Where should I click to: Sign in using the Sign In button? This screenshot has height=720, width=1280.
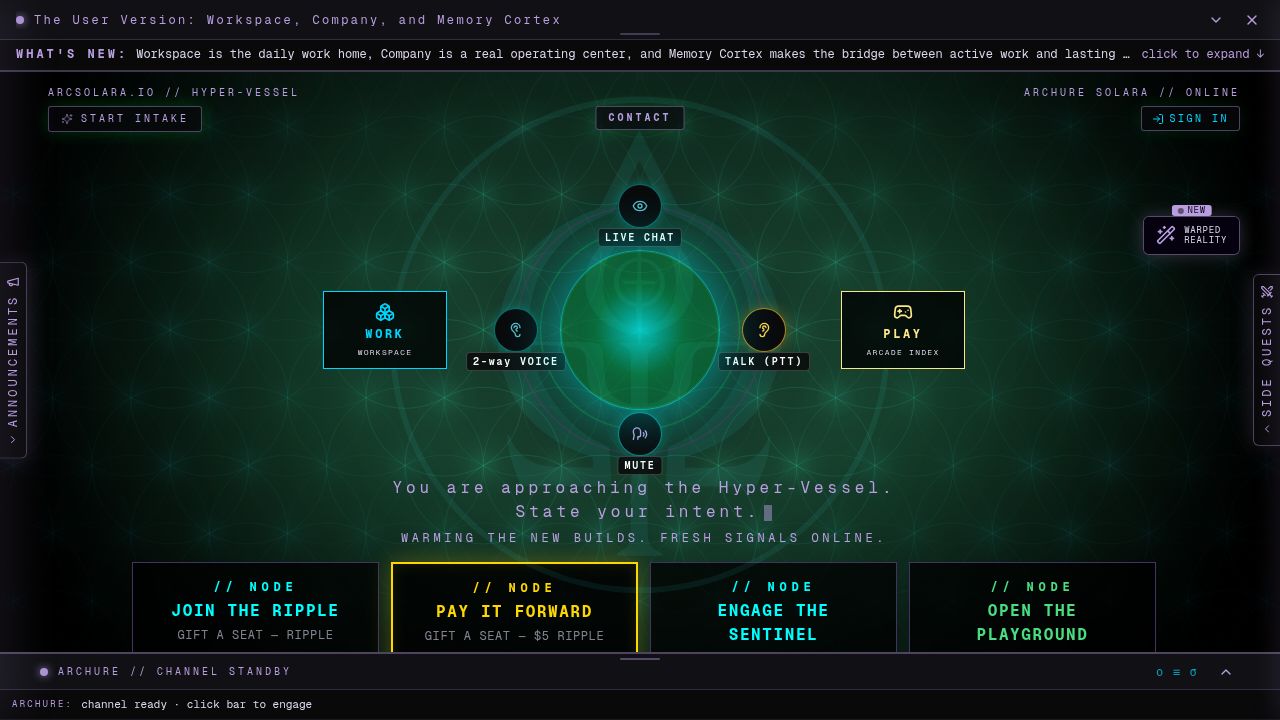pos(1190,119)
